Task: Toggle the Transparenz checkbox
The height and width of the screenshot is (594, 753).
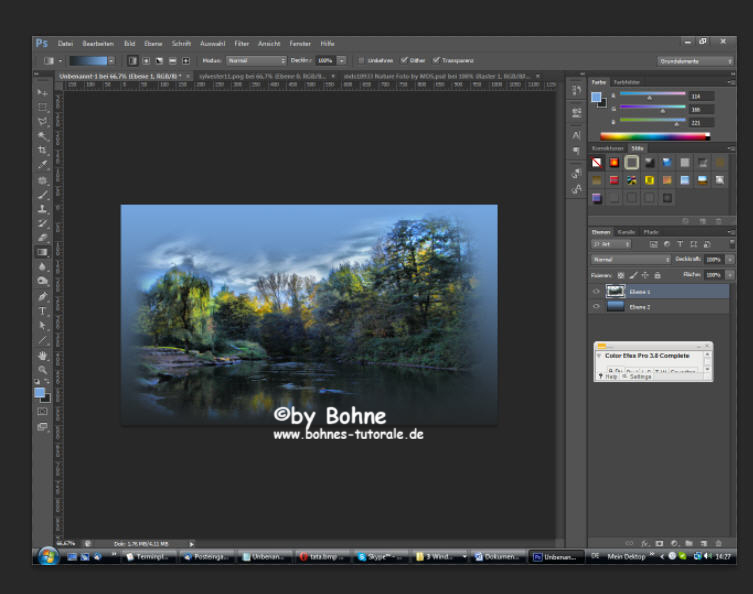Action: pyautogui.click(x=435, y=60)
